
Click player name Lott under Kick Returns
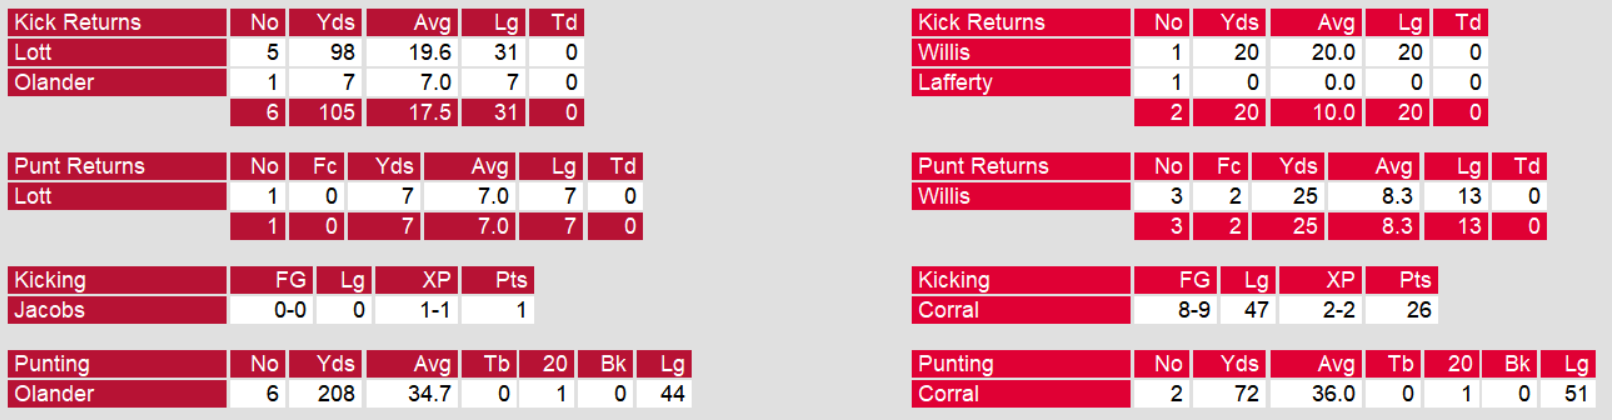pyautogui.click(x=33, y=52)
